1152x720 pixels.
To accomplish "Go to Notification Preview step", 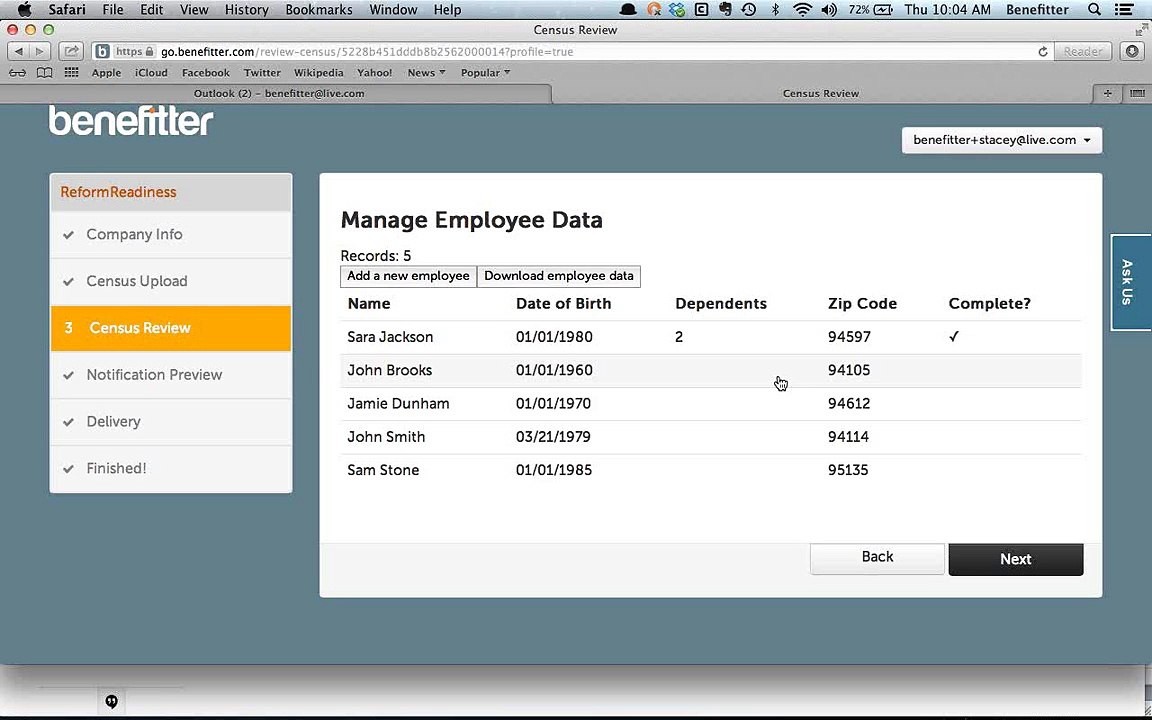I will (x=170, y=375).
